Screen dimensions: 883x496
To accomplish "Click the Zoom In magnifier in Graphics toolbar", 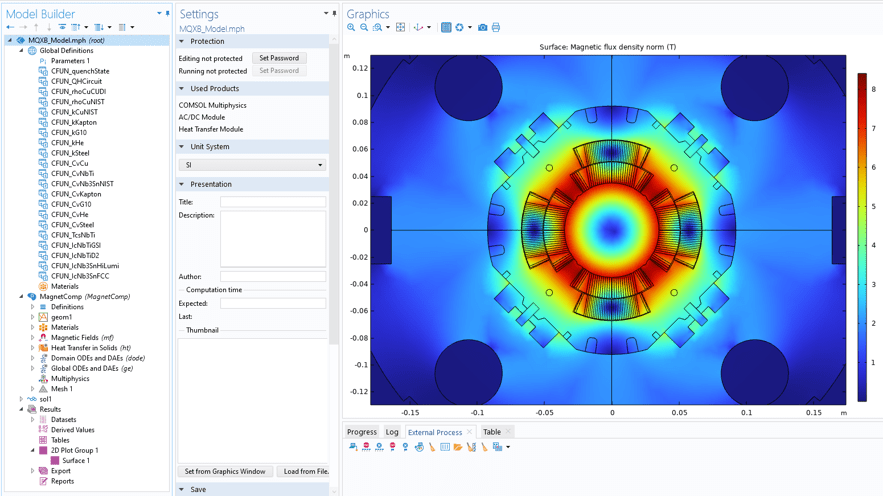I will pos(351,27).
